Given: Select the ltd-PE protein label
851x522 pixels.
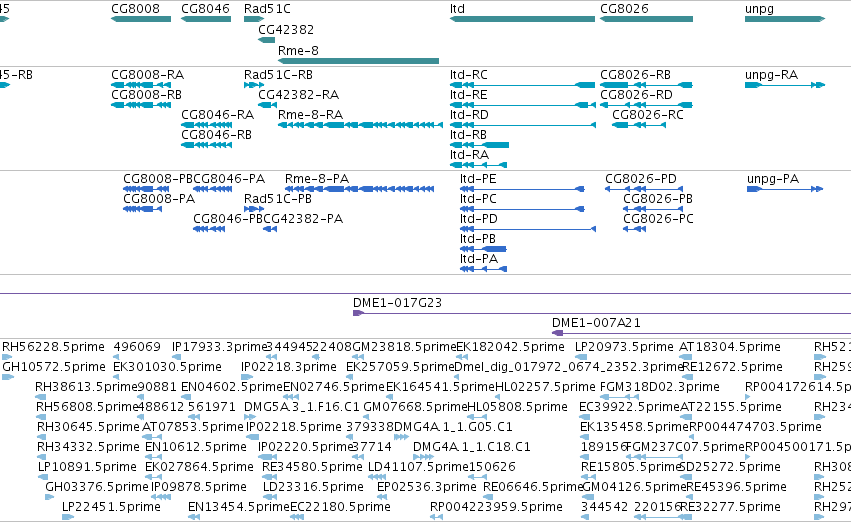Looking at the screenshot, I should 478,179.
